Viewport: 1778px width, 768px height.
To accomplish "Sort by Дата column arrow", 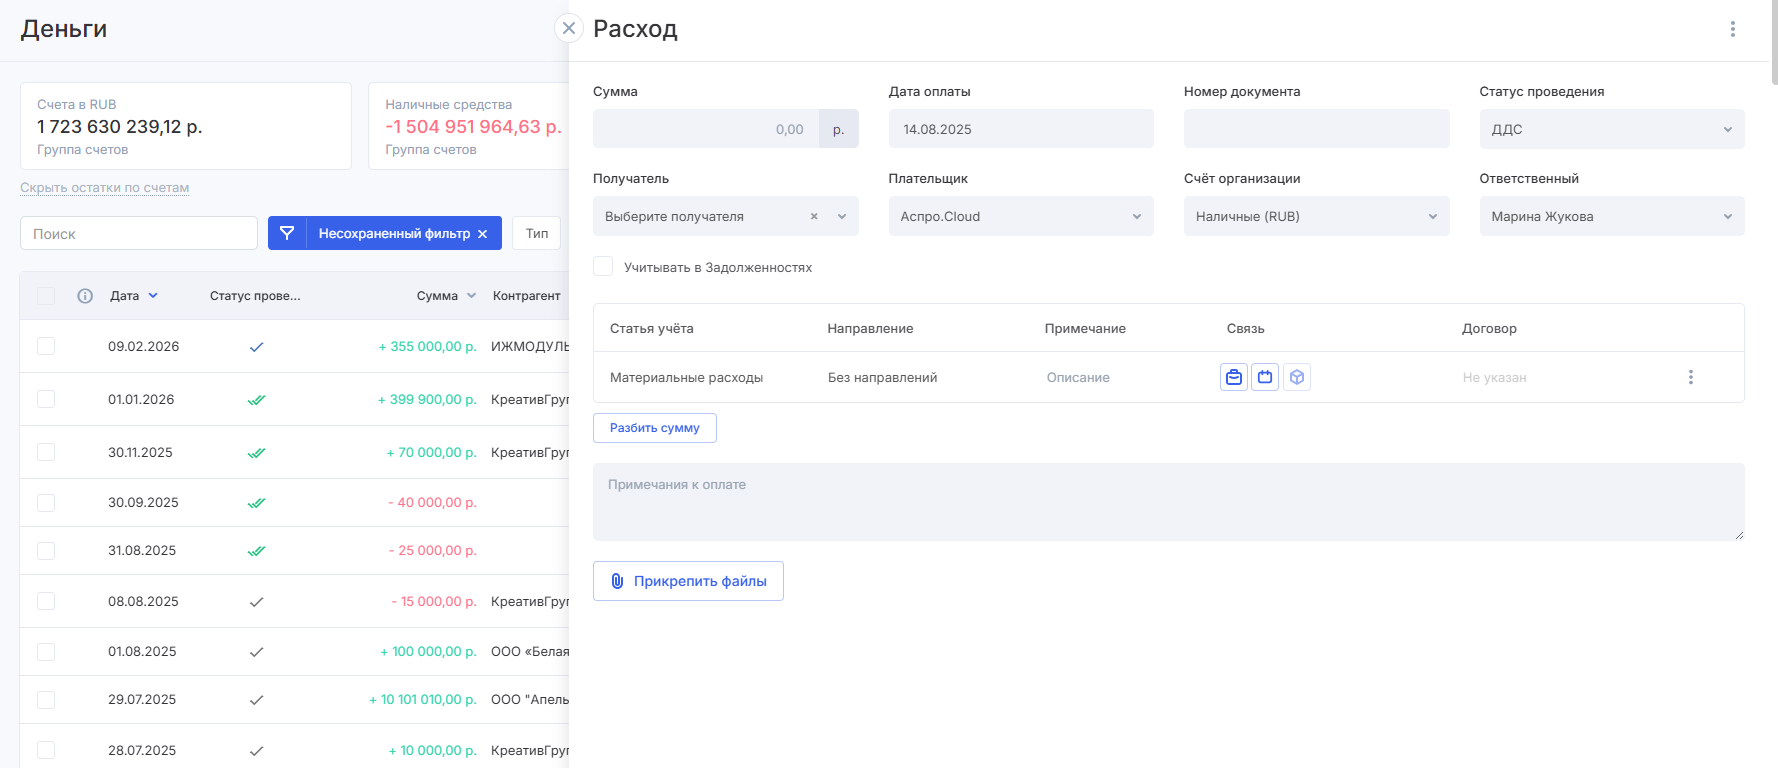I will tap(153, 296).
